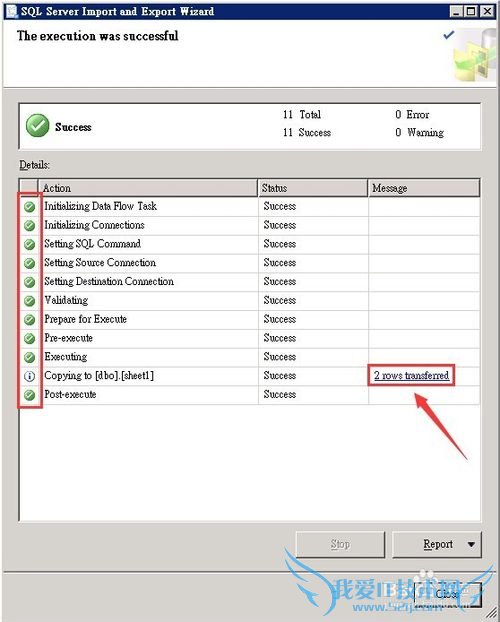Select the 'Setting SQL Command' row text
Image resolution: width=500 pixels, height=622 pixels.
92,244
